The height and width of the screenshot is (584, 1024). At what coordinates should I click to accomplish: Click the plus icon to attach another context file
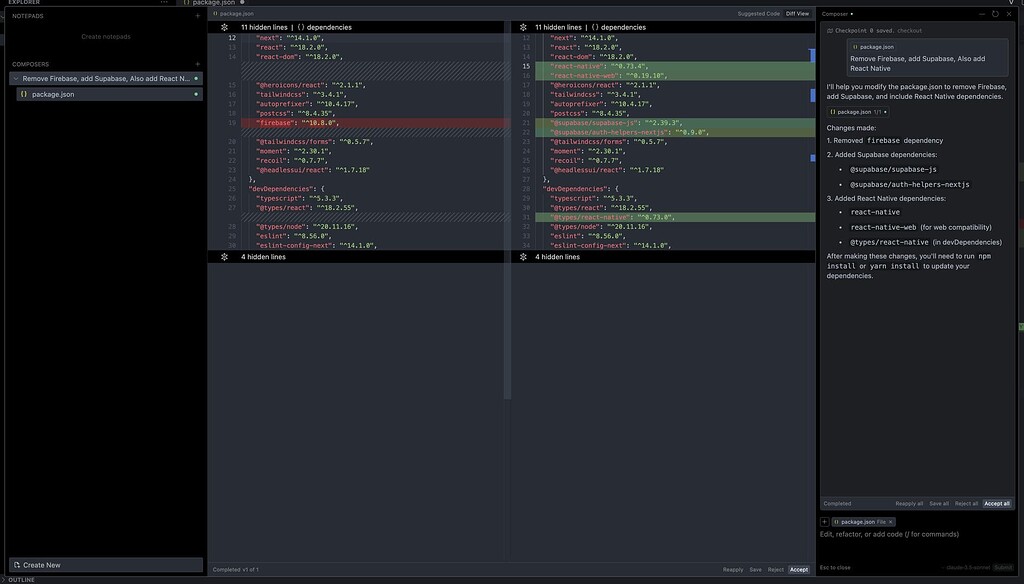click(x=824, y=521)
